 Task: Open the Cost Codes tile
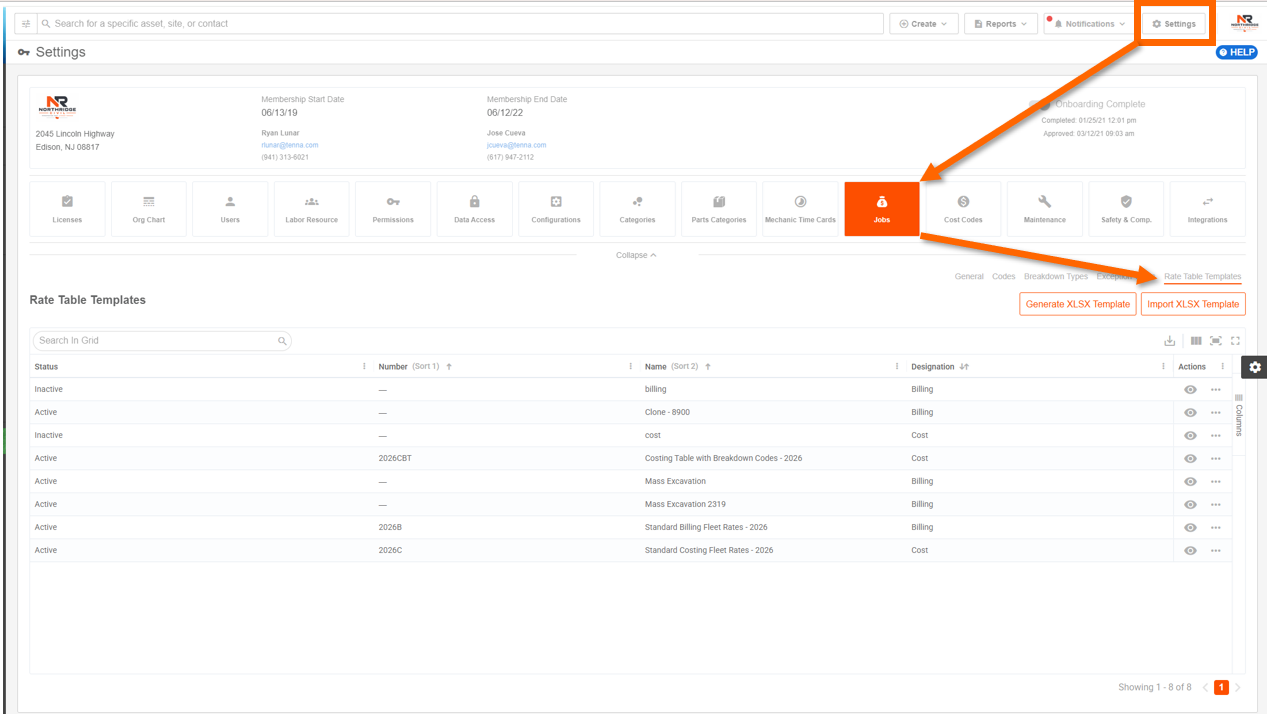click(x=963, y=209)
